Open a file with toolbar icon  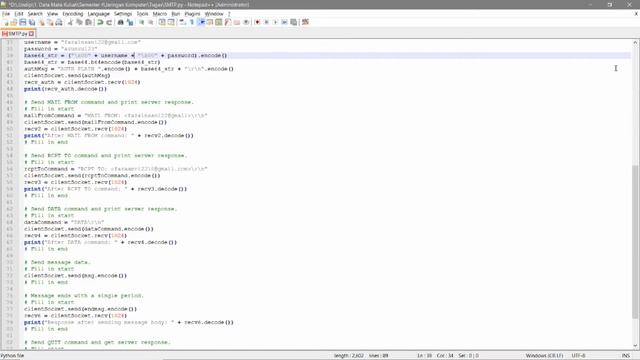14,22
